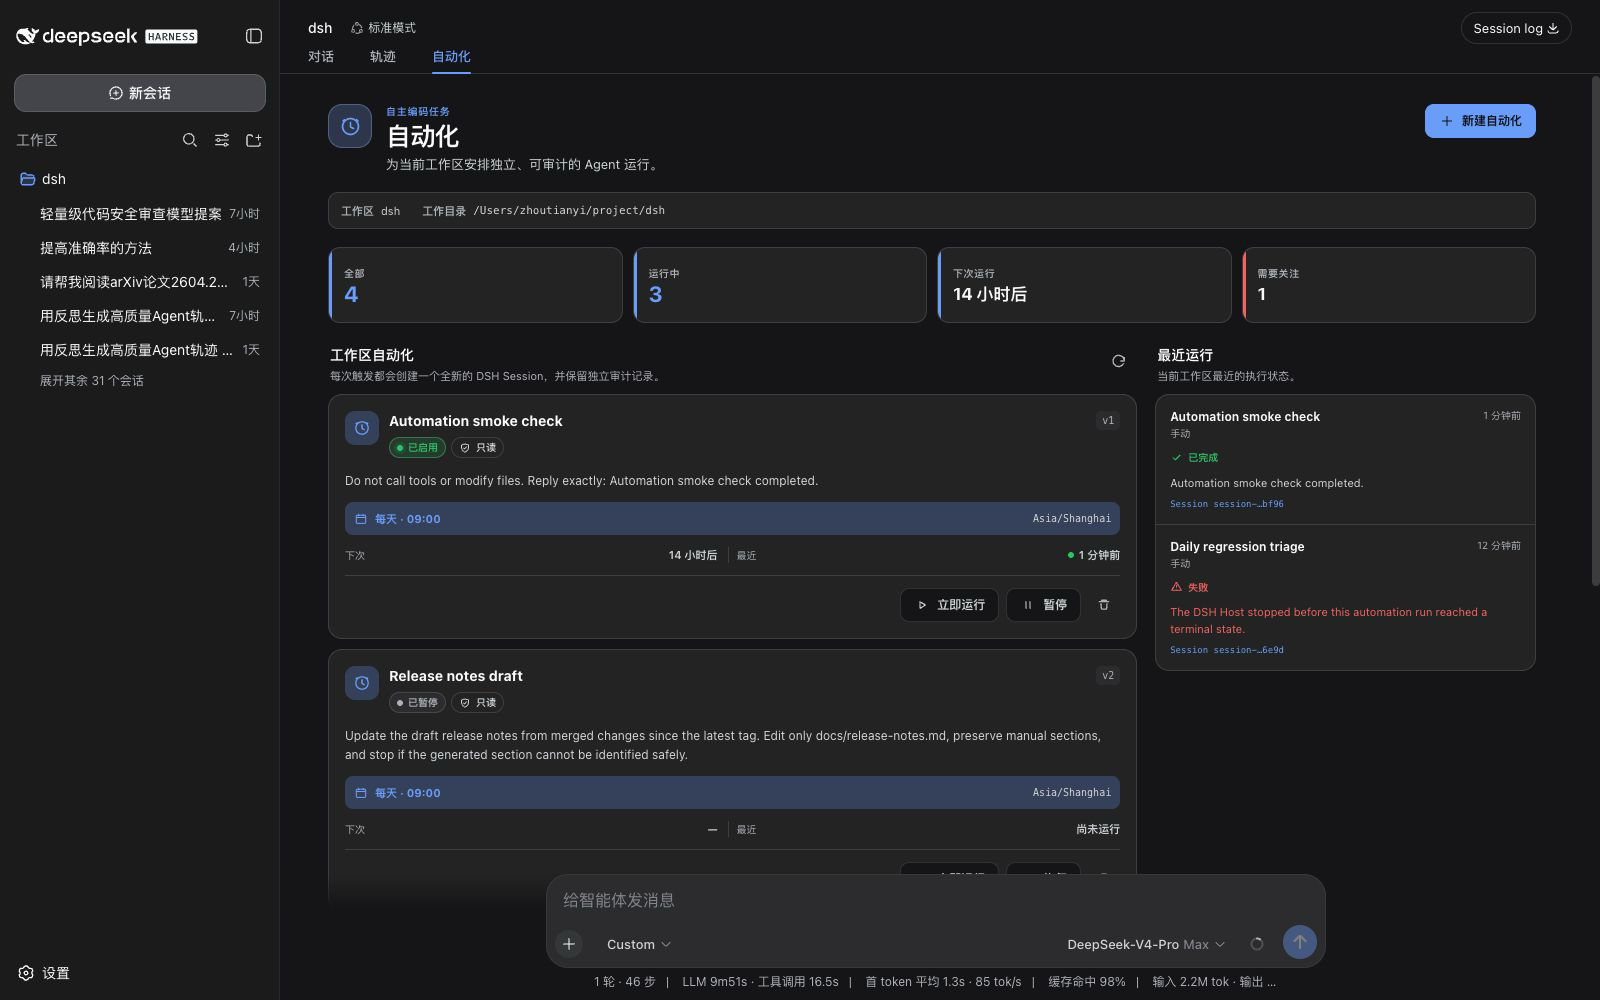Click the 标准模式 mode icon
This screenshot has width=1600, height=1000.
356,28
